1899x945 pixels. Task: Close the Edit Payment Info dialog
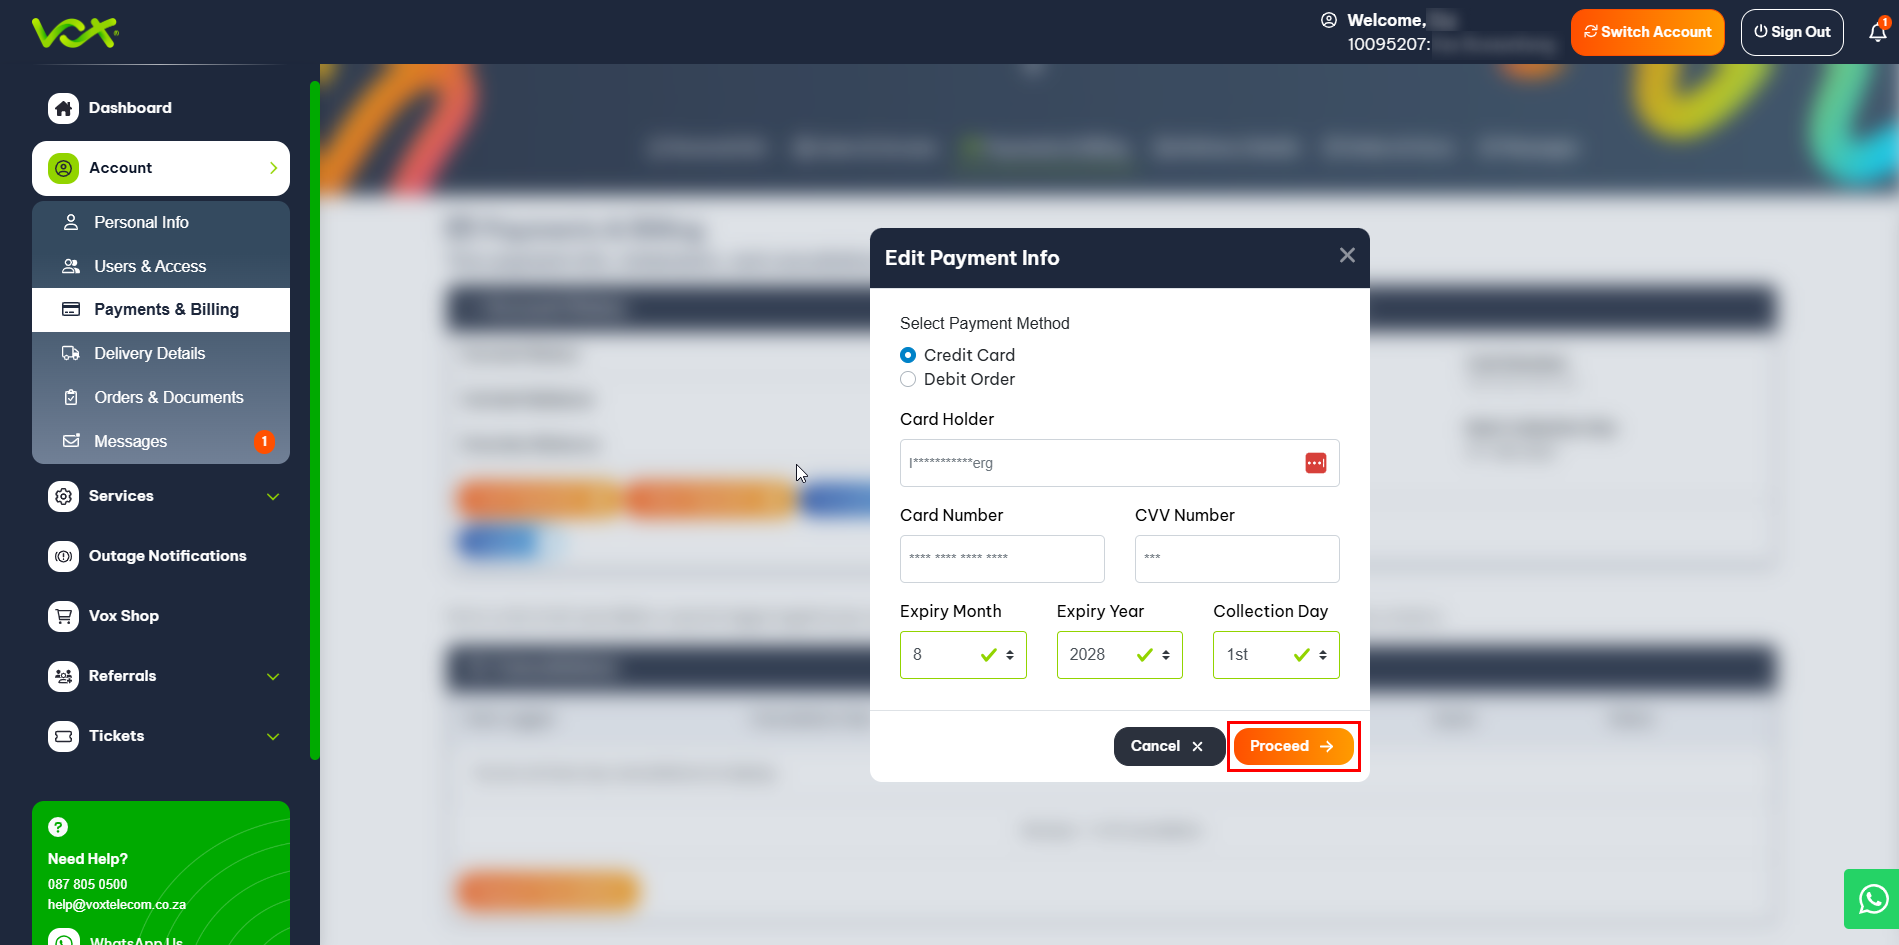pyautogui.click(x=1347, y=256)
